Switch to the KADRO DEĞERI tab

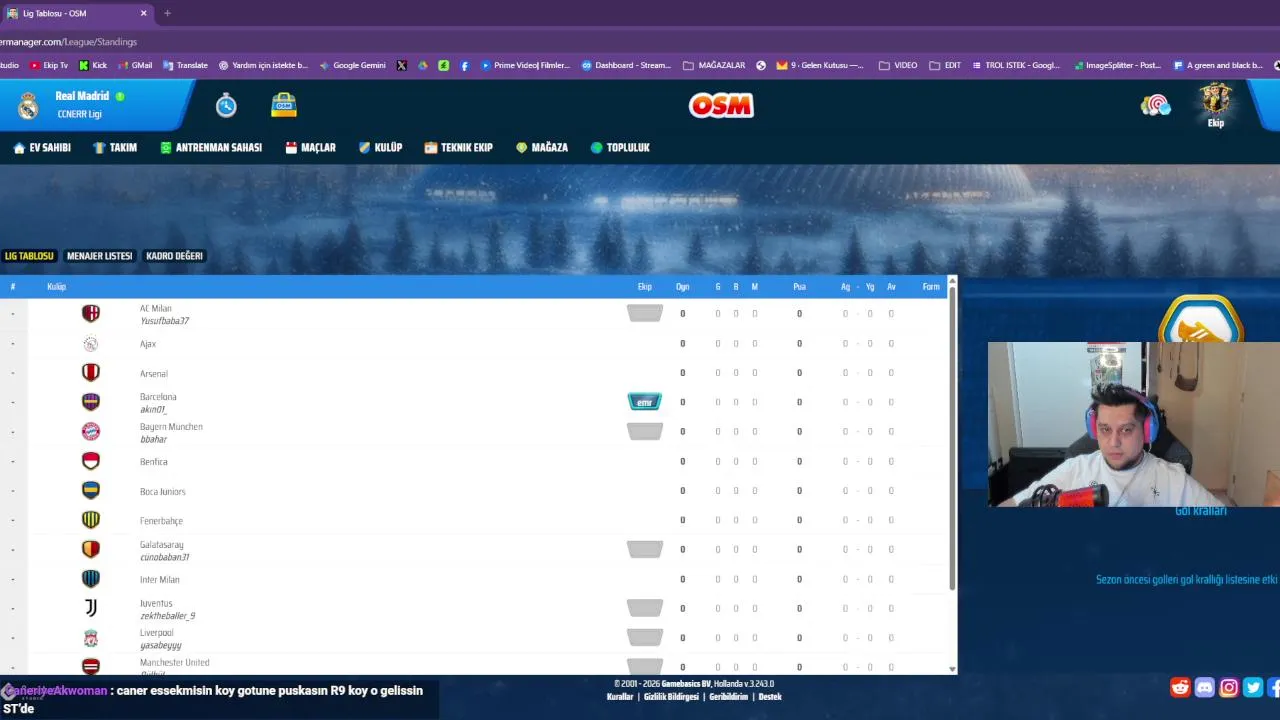(x=174, y=256)
